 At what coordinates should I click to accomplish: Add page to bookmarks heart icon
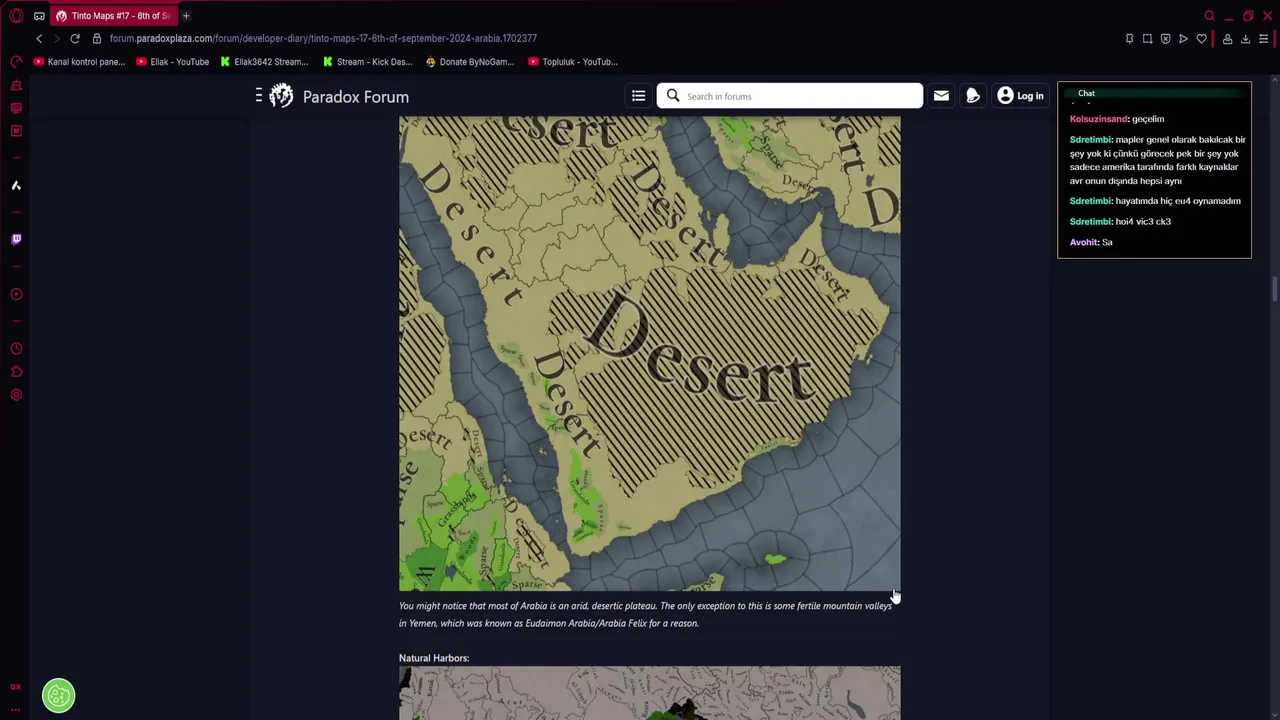point(1201,39)
